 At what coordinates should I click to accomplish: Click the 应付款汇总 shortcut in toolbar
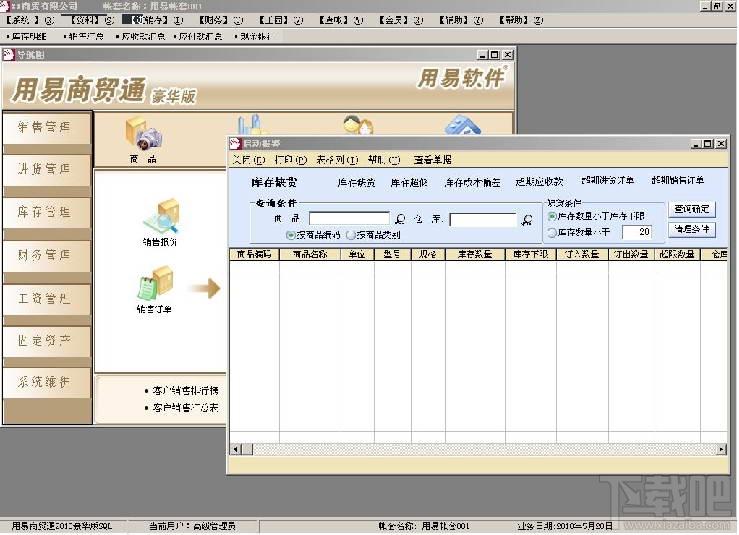click(198, 36)
